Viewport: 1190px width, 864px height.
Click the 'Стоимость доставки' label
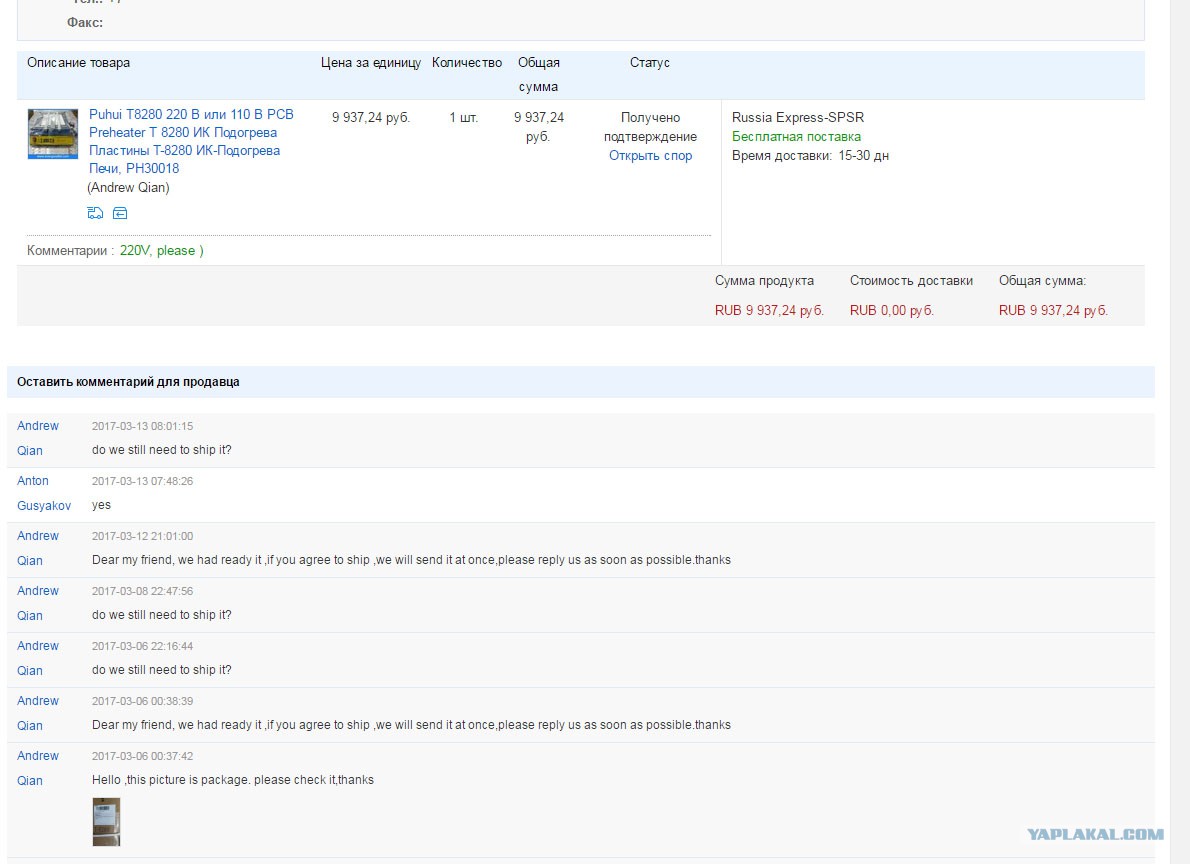(x=911, y=281)
